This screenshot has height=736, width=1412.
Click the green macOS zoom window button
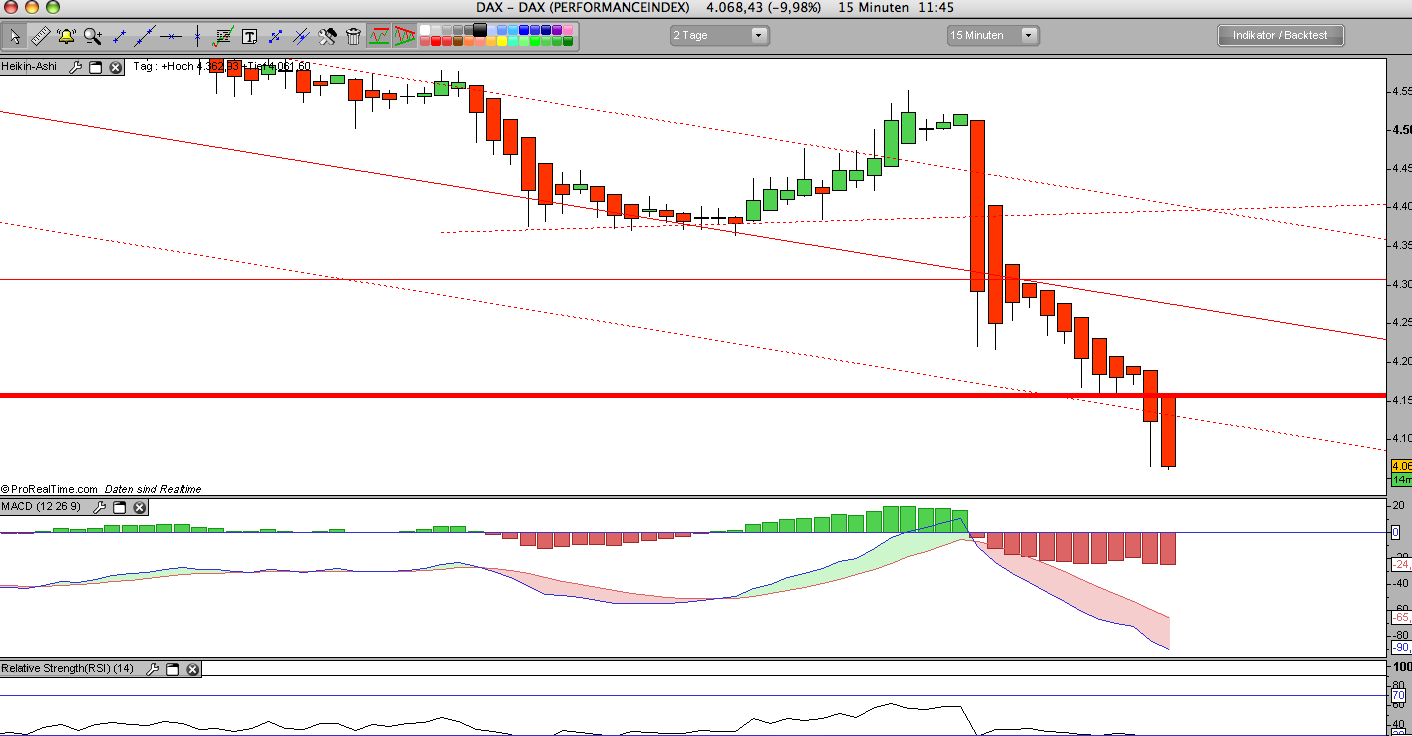coord(53,7)
